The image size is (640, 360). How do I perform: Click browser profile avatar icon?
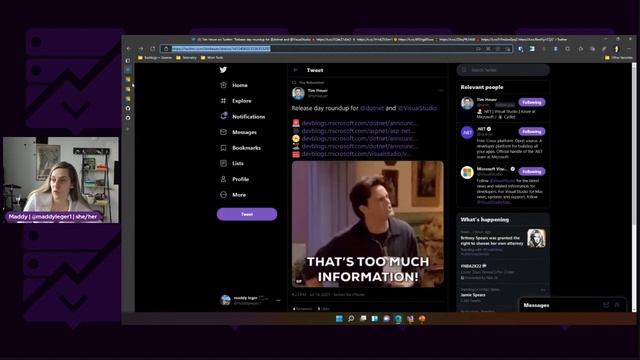pos(617,49)
